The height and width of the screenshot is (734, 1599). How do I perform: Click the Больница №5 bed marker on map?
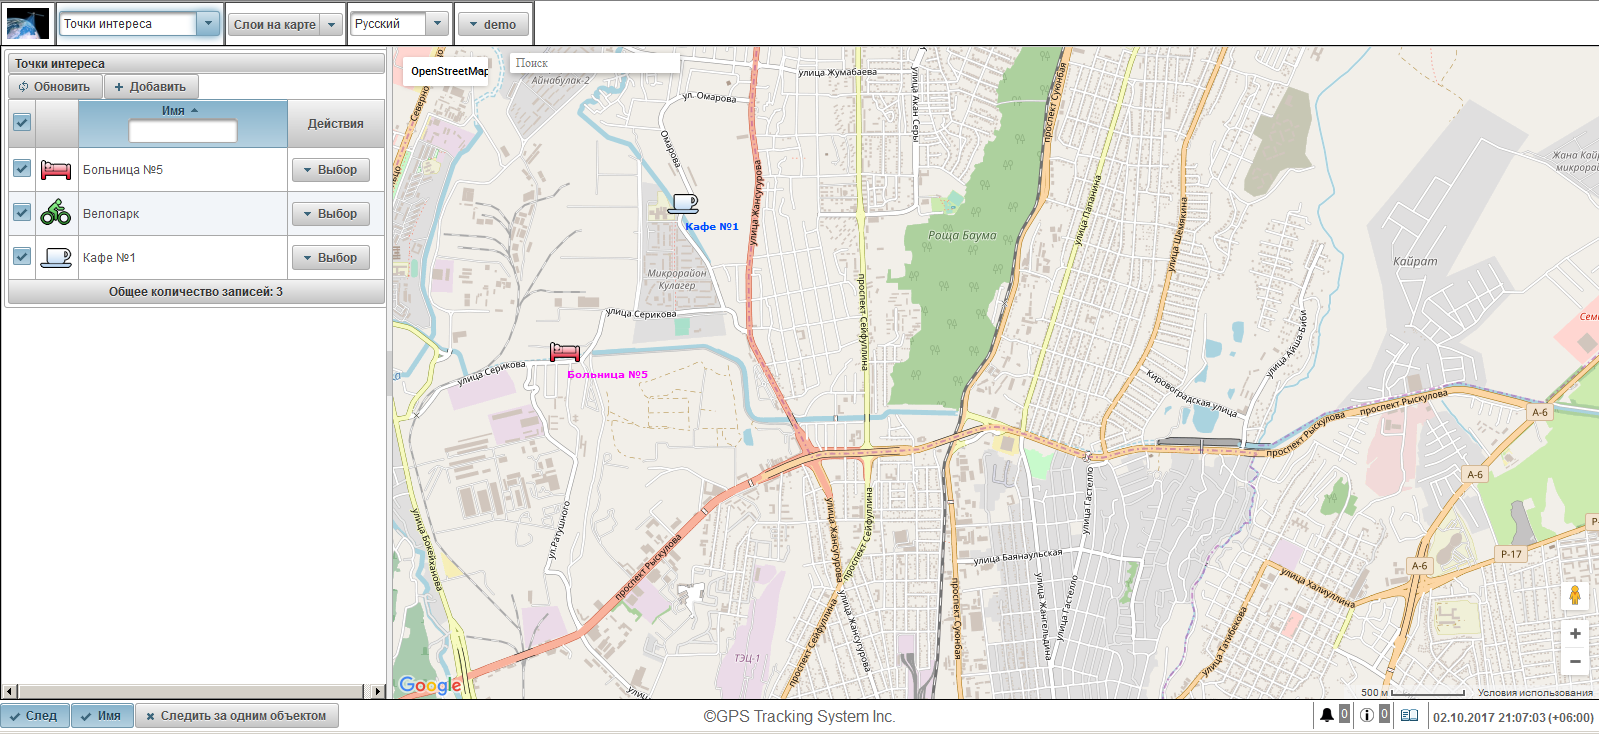tap(565, 352)
